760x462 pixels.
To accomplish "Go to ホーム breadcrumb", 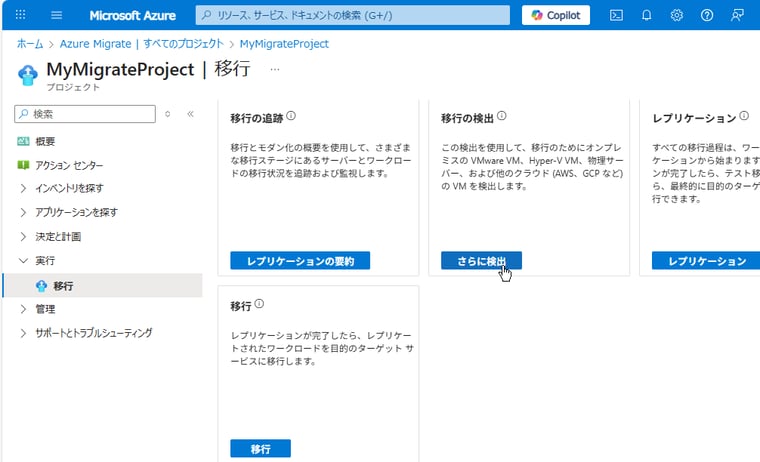I will pos(30,44).
